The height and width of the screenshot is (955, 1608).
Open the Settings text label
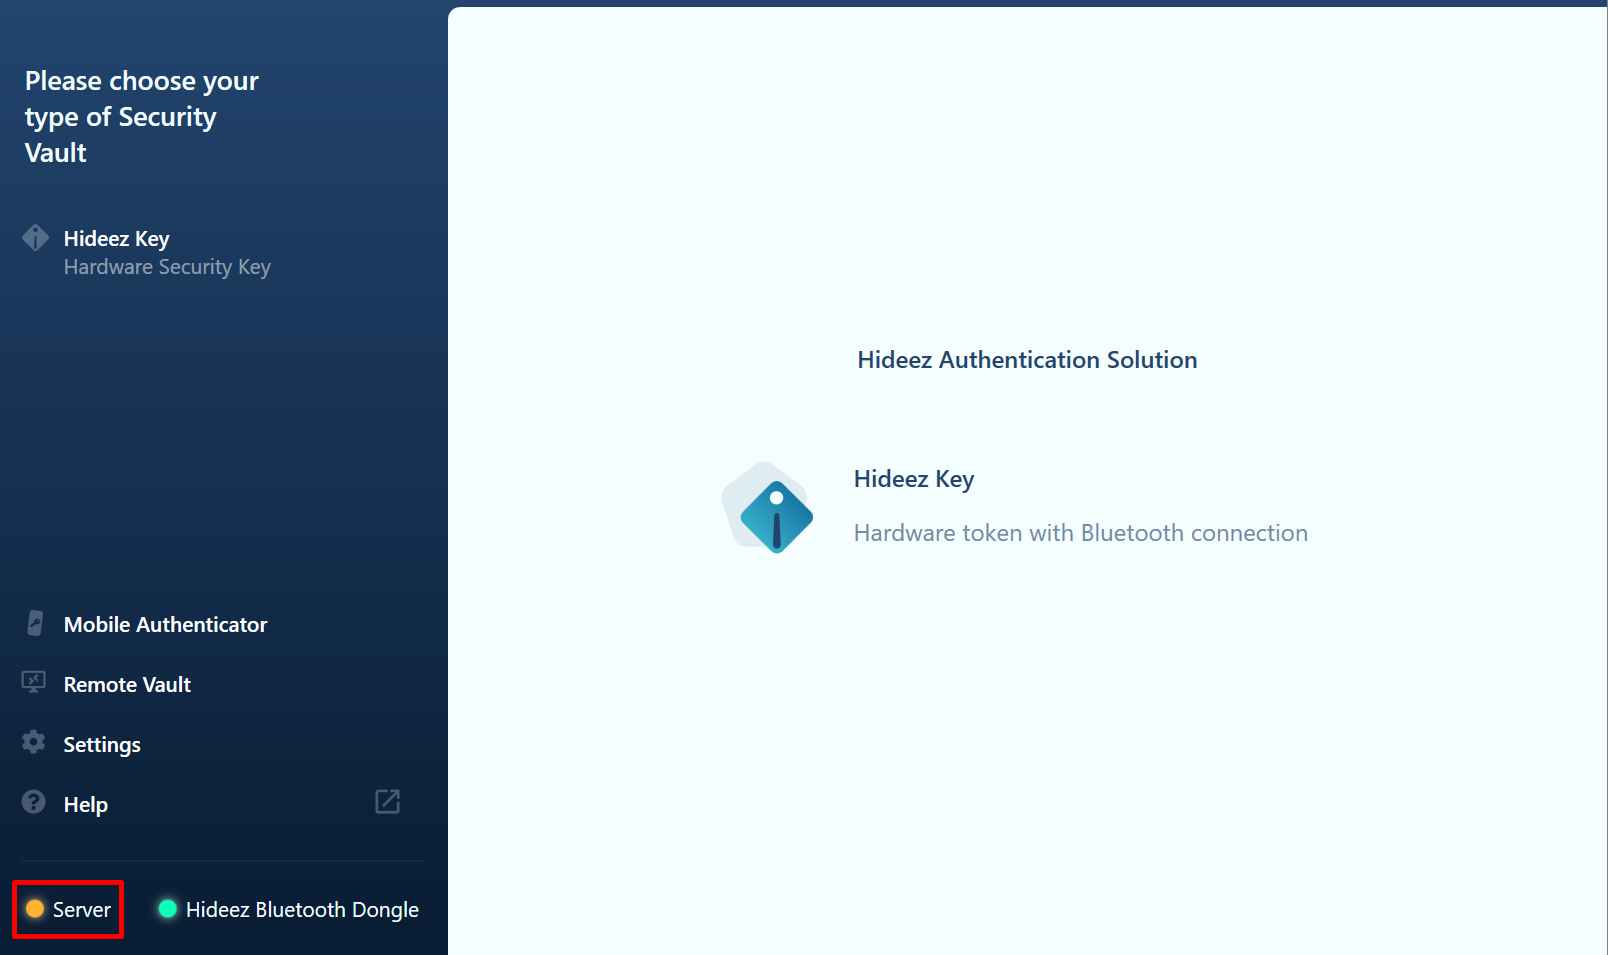(102, 745)
